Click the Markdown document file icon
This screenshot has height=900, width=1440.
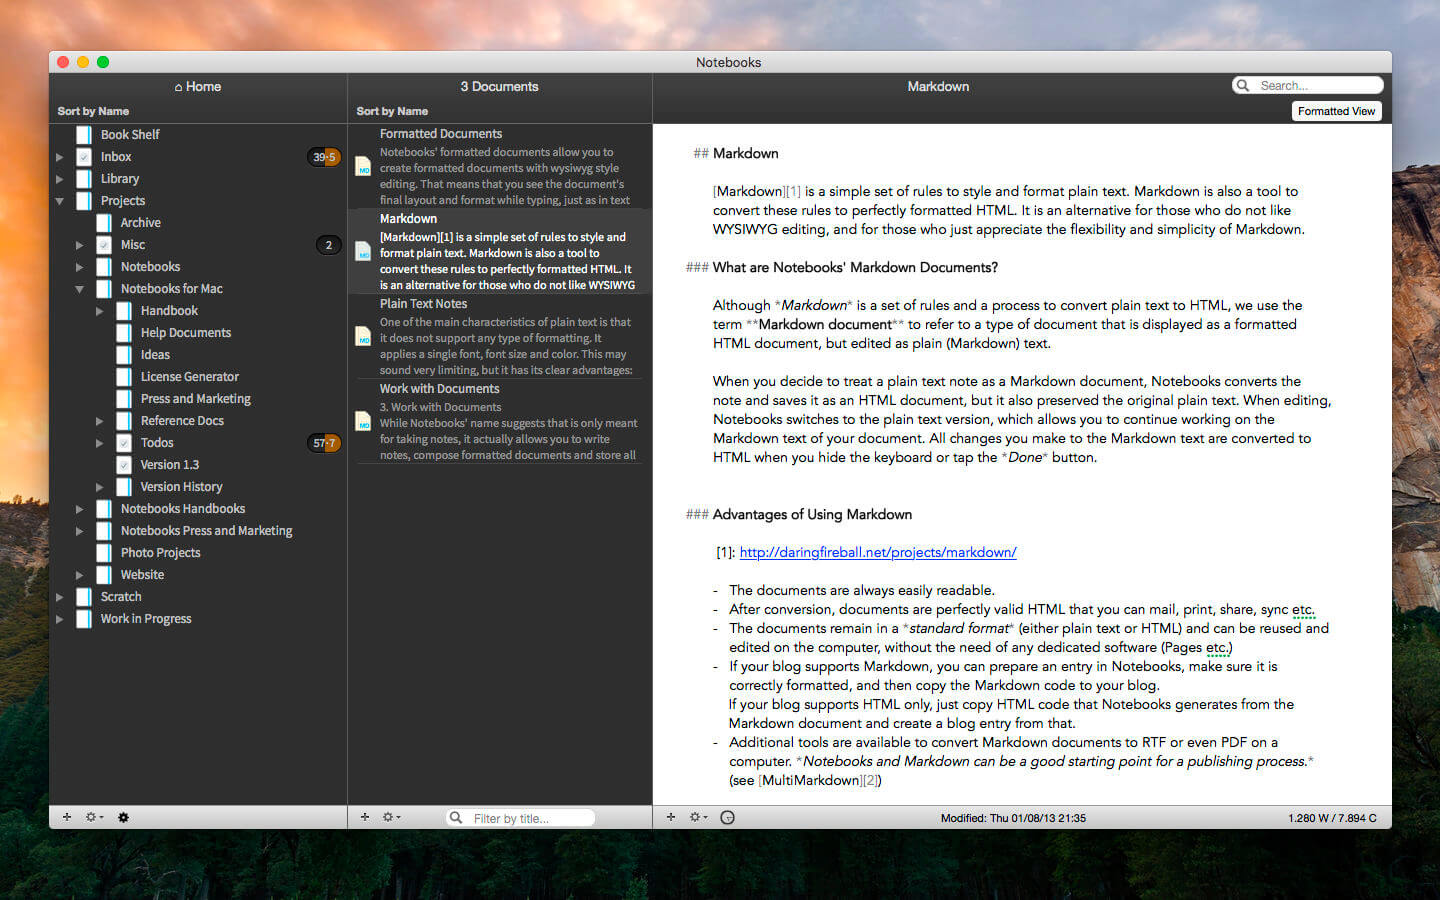coord(363,252)
